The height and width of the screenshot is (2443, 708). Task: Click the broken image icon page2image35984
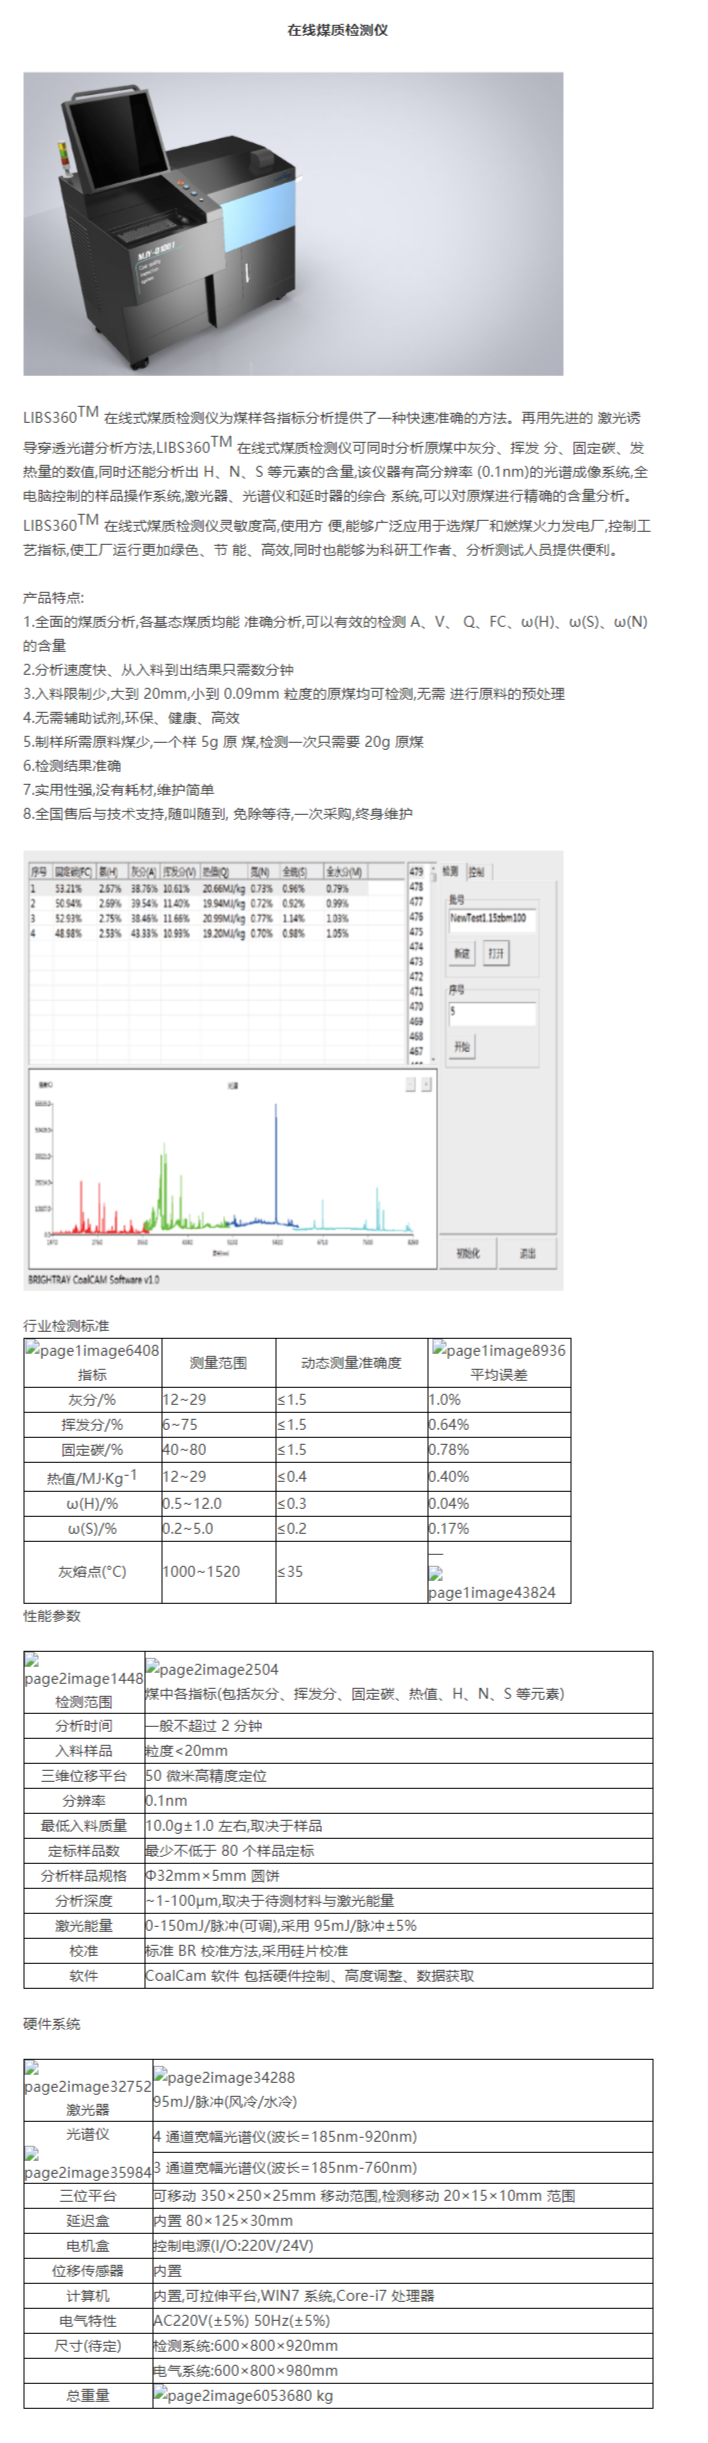click(88, 2163)
